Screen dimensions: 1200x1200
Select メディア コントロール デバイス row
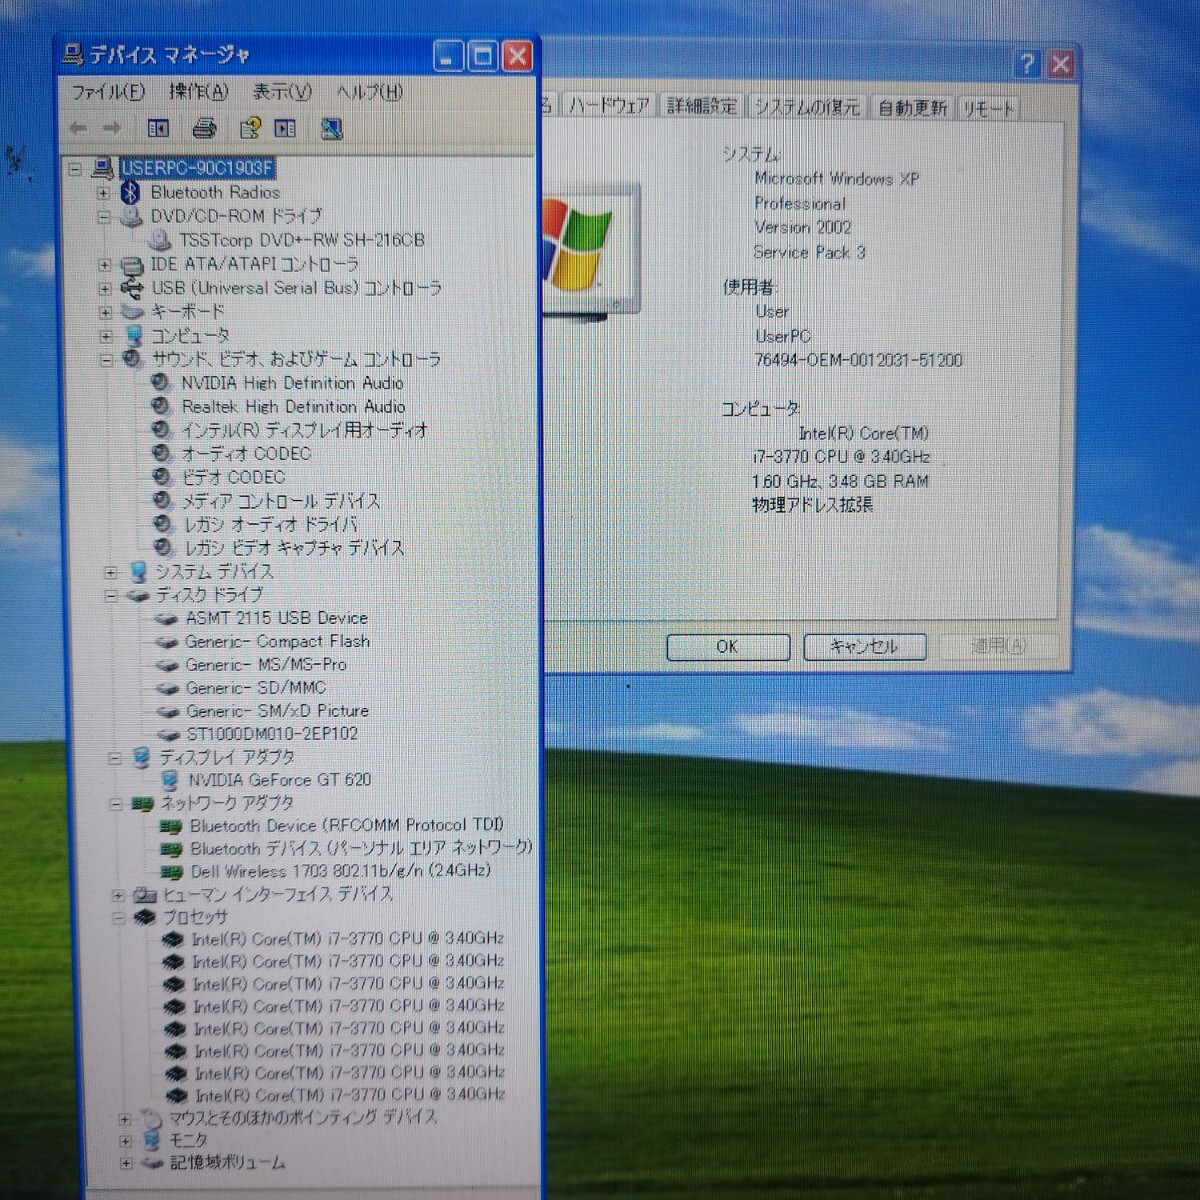click(281, 501)
